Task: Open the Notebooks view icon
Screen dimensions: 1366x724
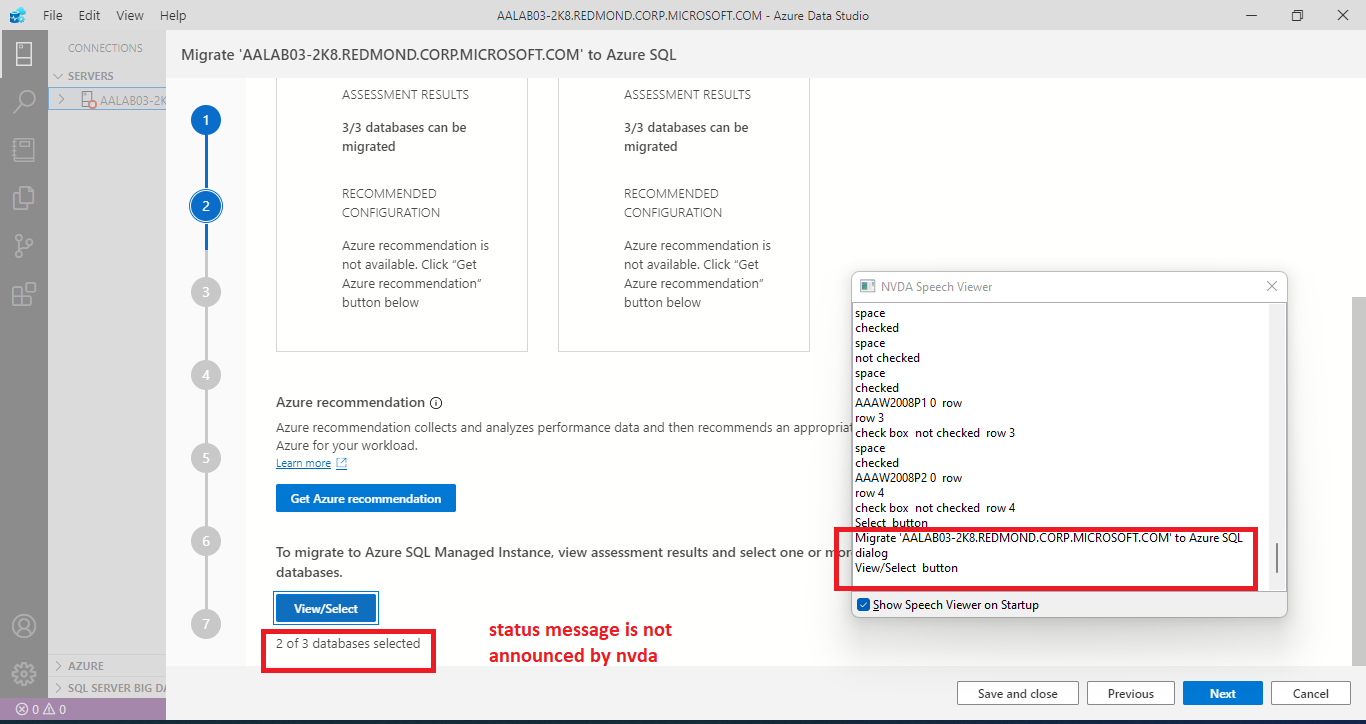Action: point(24,149)
